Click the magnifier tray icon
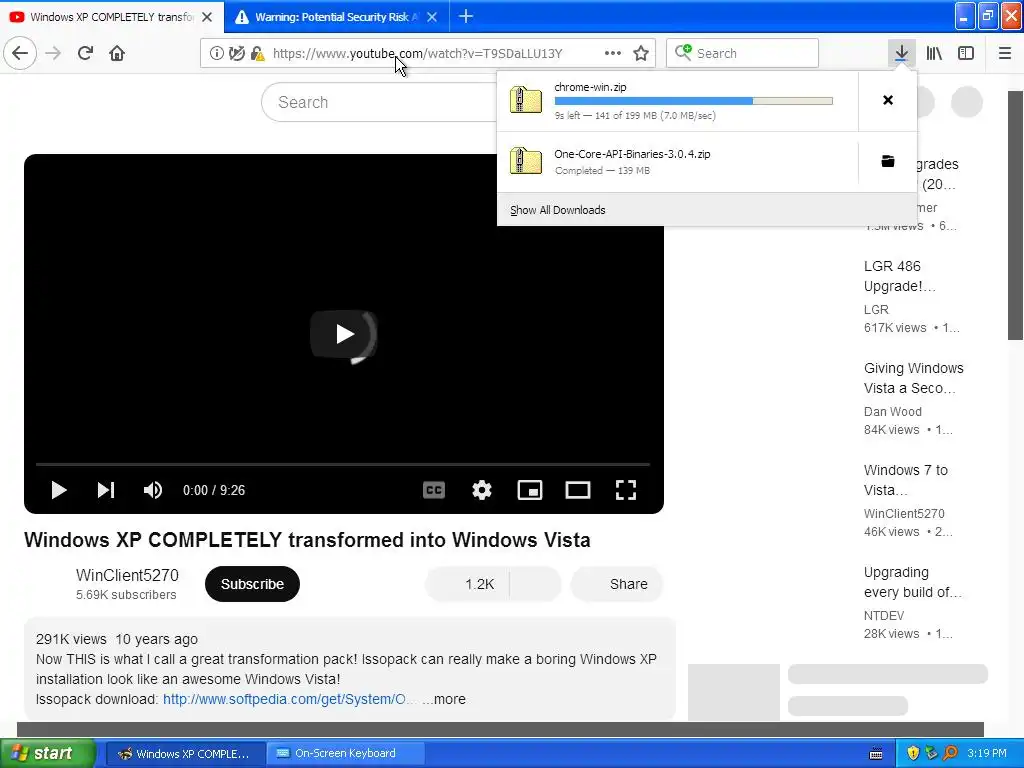This screenshot has width=1024, height=768. coord(950,753)
